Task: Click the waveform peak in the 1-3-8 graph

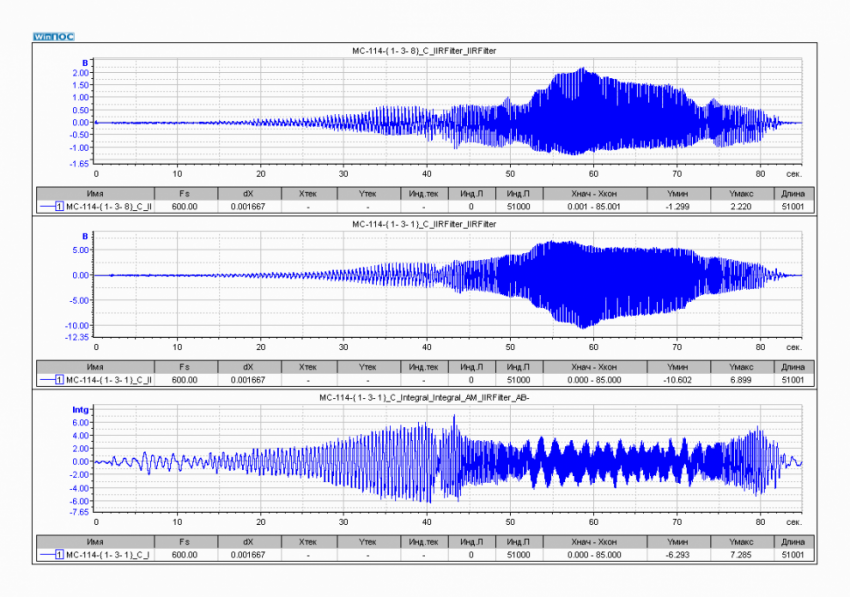Action: pyautogui.click(x=581, y=72)
